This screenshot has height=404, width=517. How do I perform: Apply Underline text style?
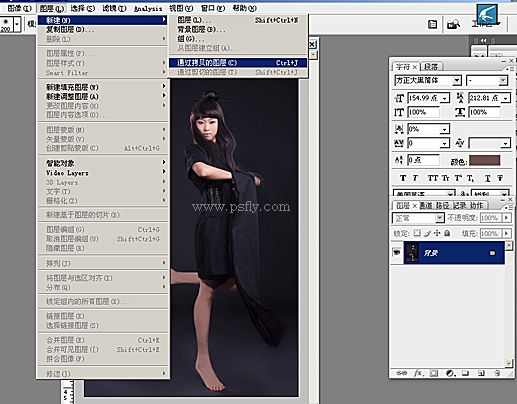pos(488,178)
